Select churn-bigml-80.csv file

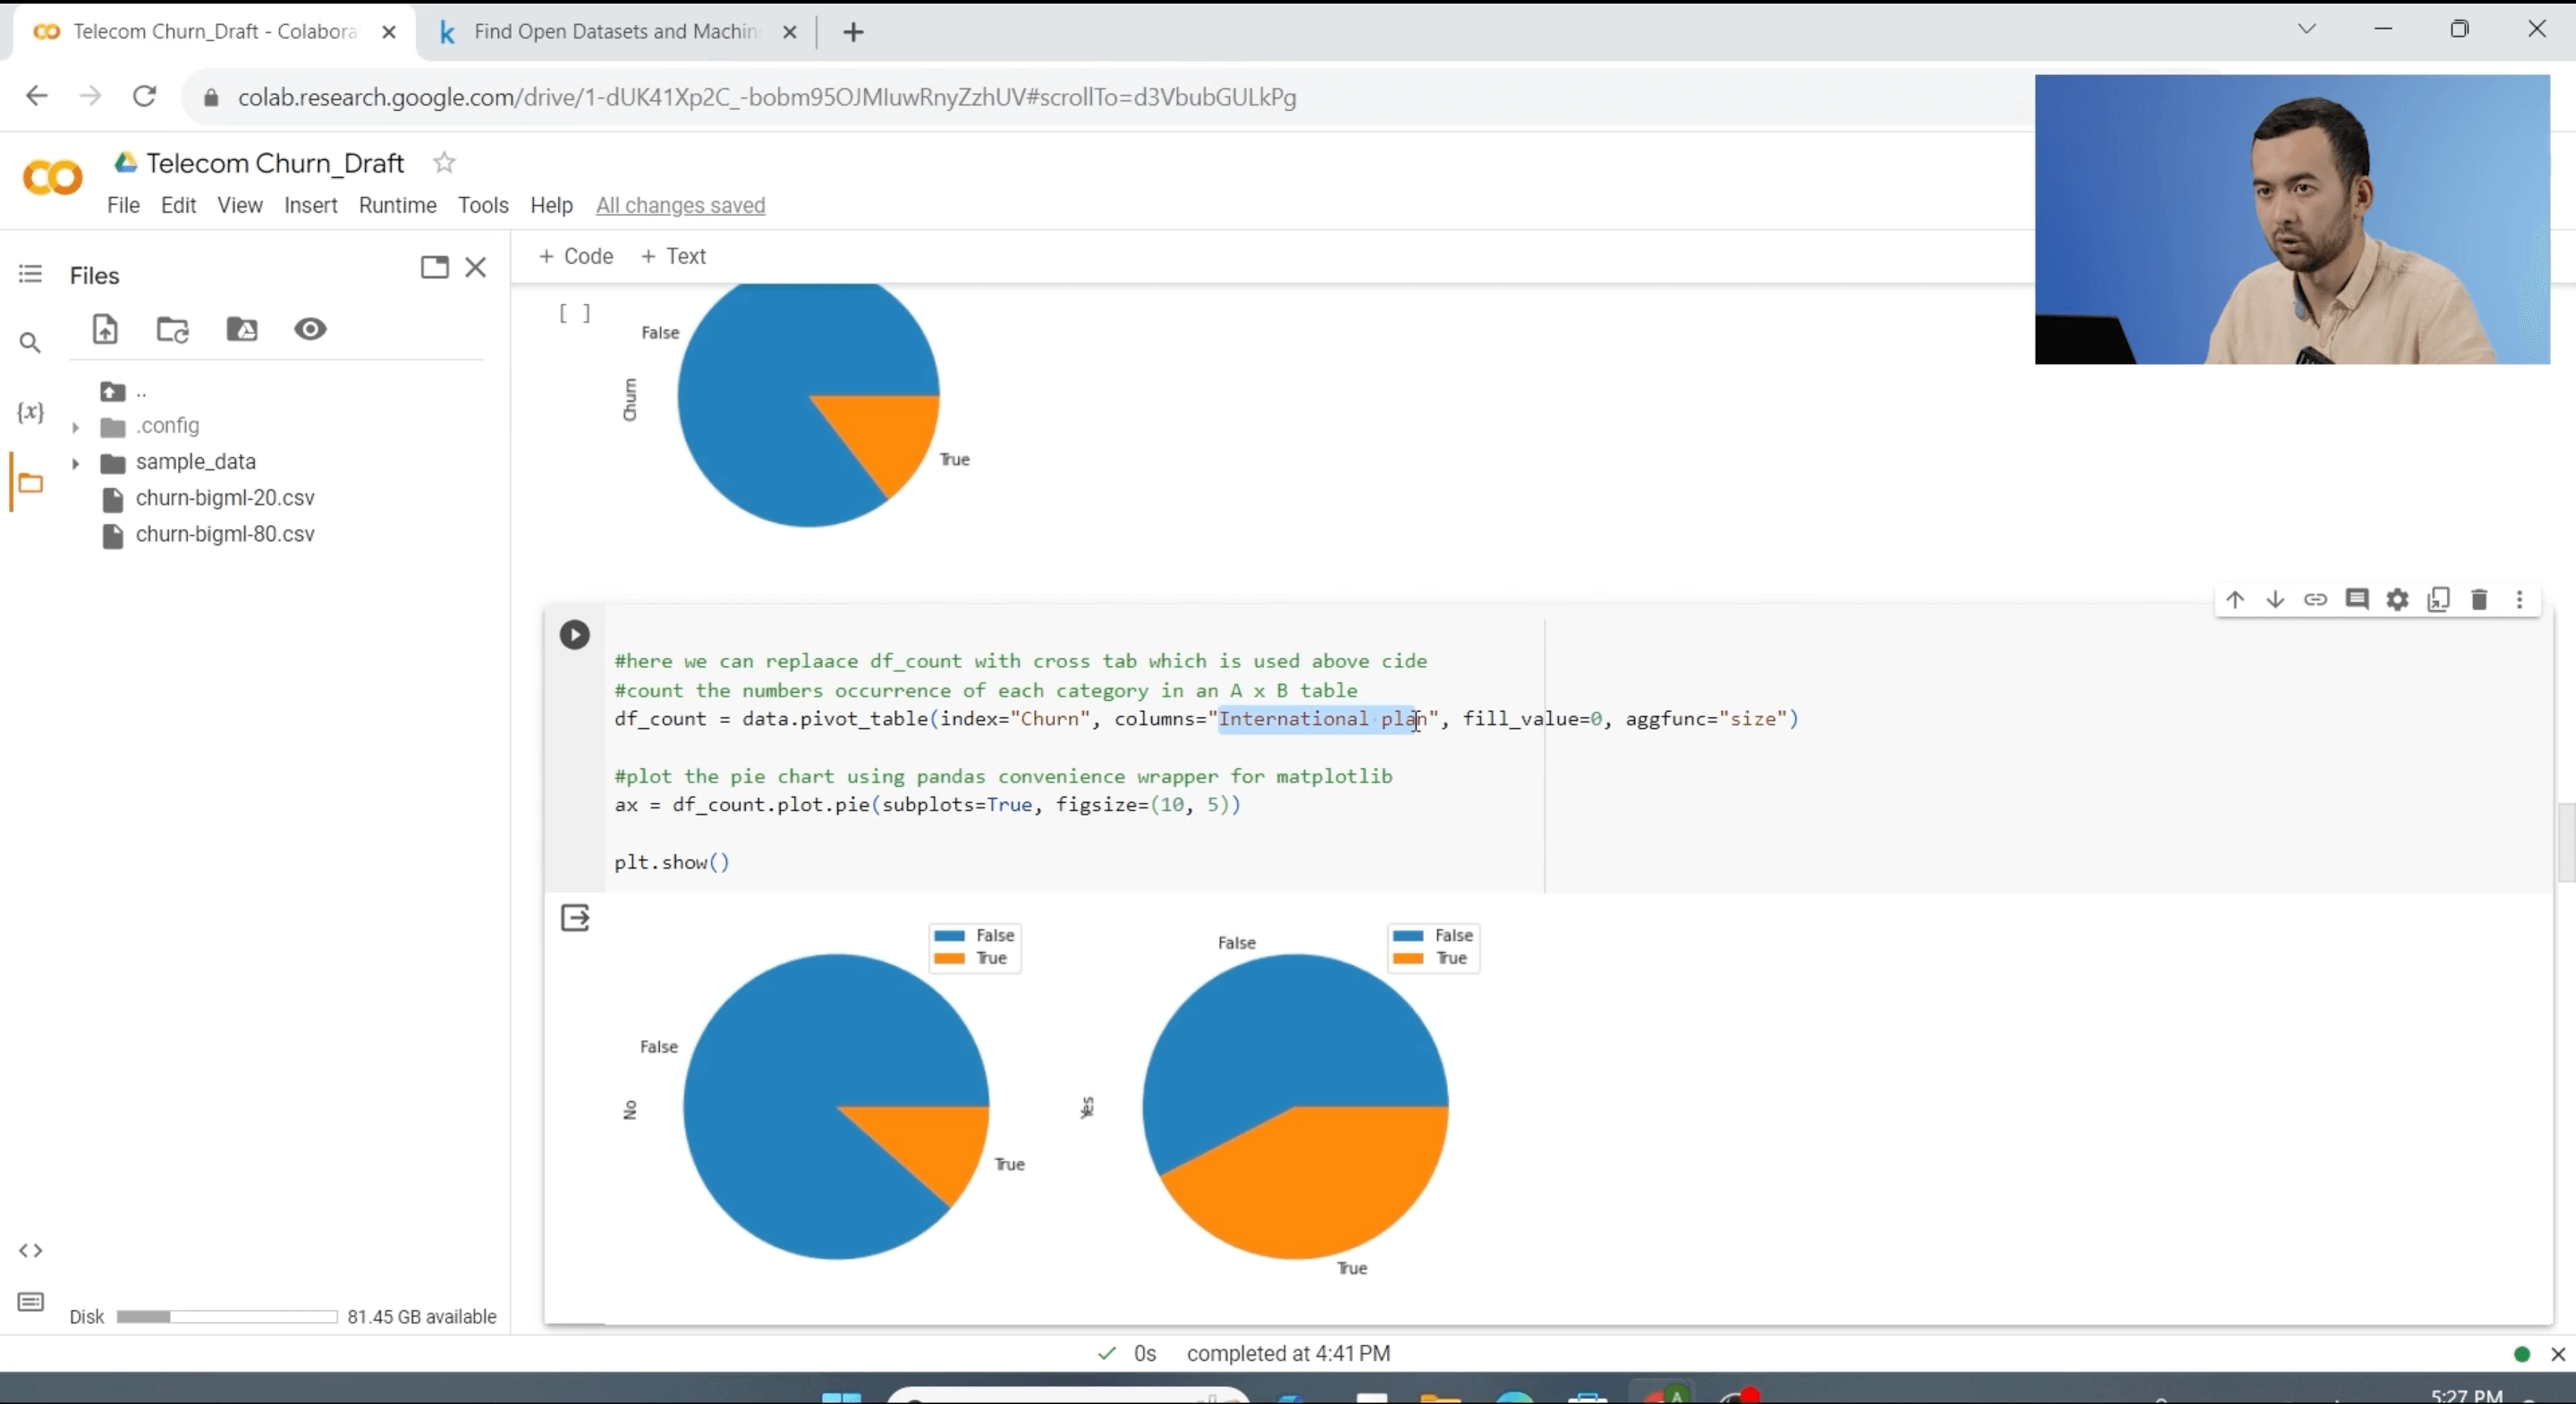coord(224,535)
